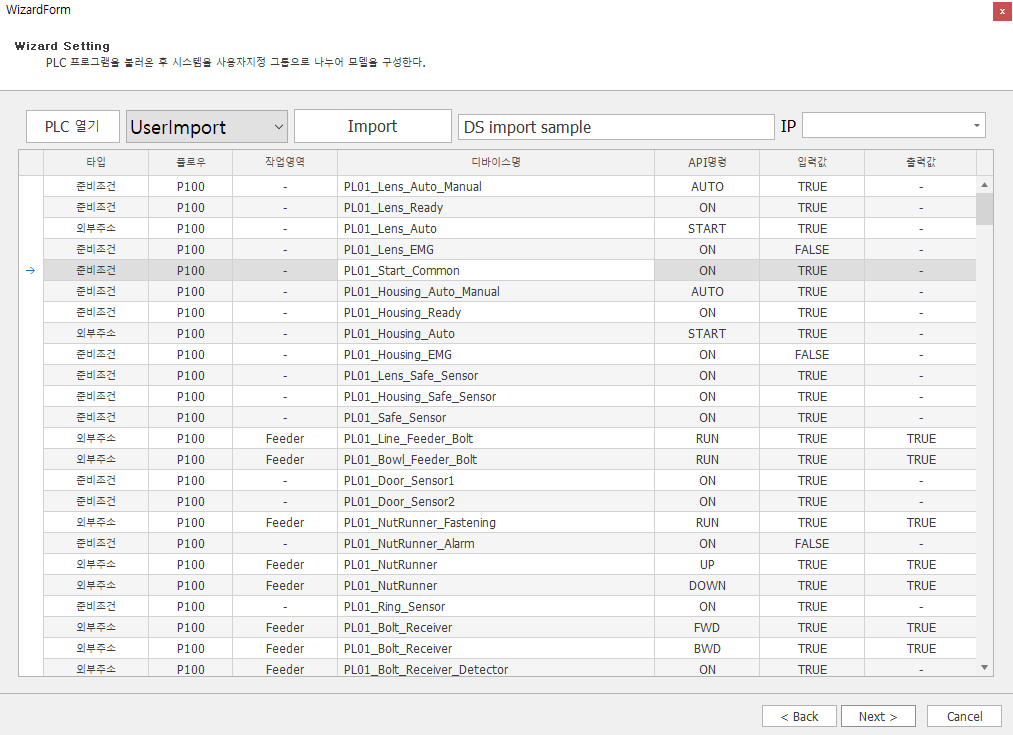Click scrollbar down arrow in table
1013x735 pixels.
984,667
